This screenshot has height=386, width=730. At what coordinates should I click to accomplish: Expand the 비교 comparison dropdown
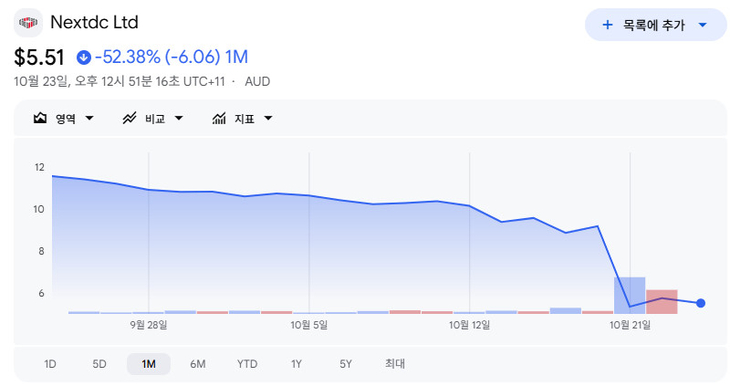179,118
